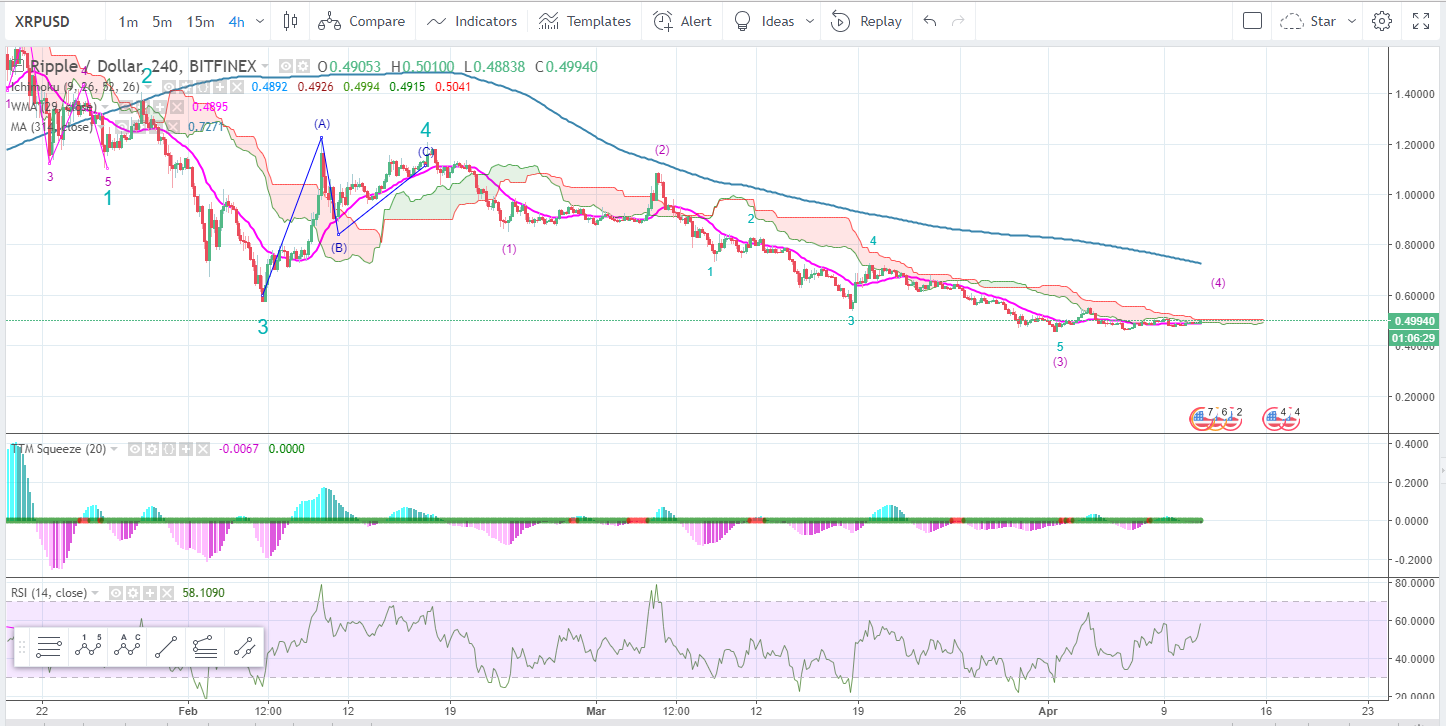The height and width of the screenshot is (726, 1446).
Task: Click the Compare symbol button
Action: tap(364, 21)
